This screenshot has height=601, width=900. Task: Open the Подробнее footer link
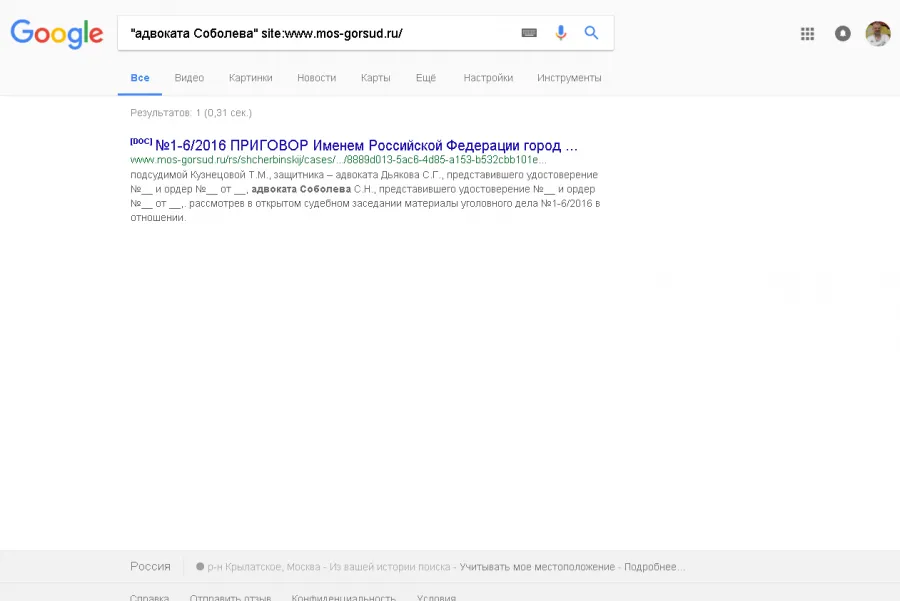click(654, 567)
